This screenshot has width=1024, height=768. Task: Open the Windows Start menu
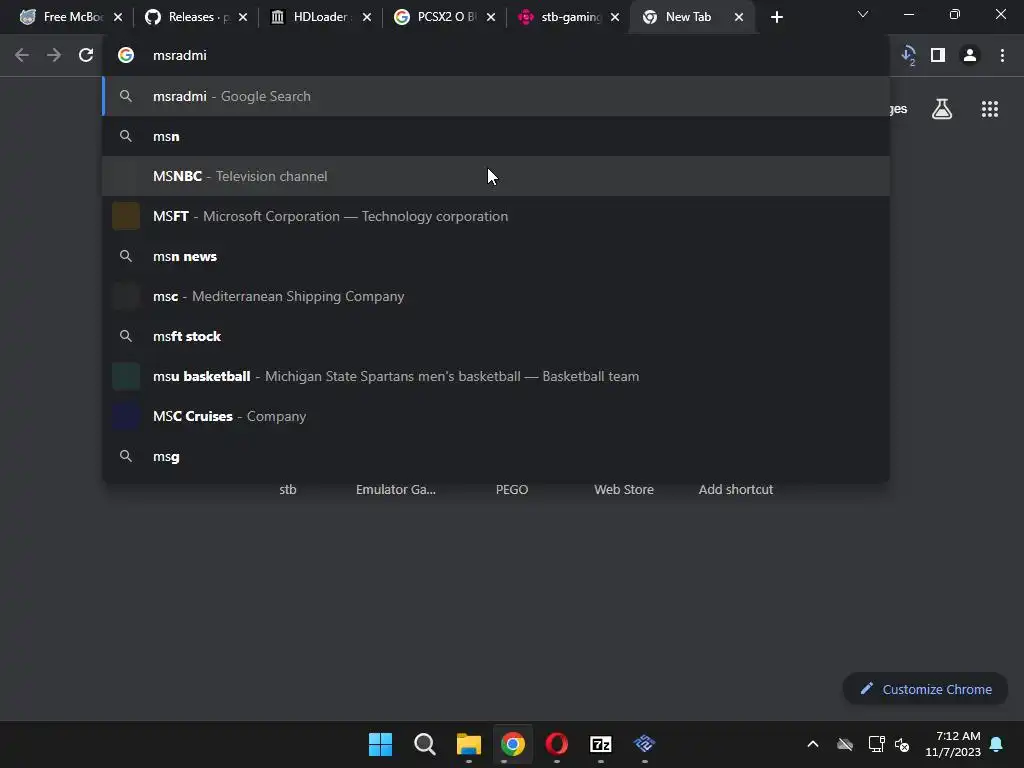(x=380, y=744)
